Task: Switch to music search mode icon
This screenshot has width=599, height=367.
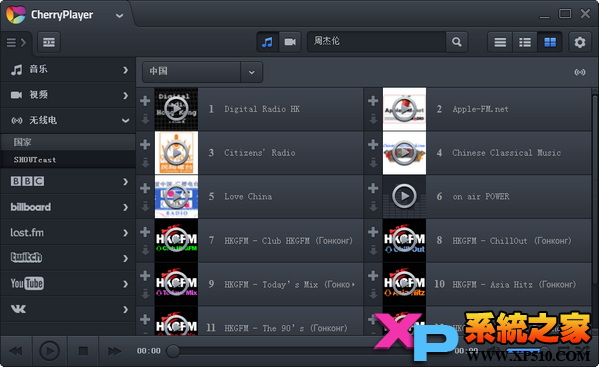Action: [x=267, y=42]
